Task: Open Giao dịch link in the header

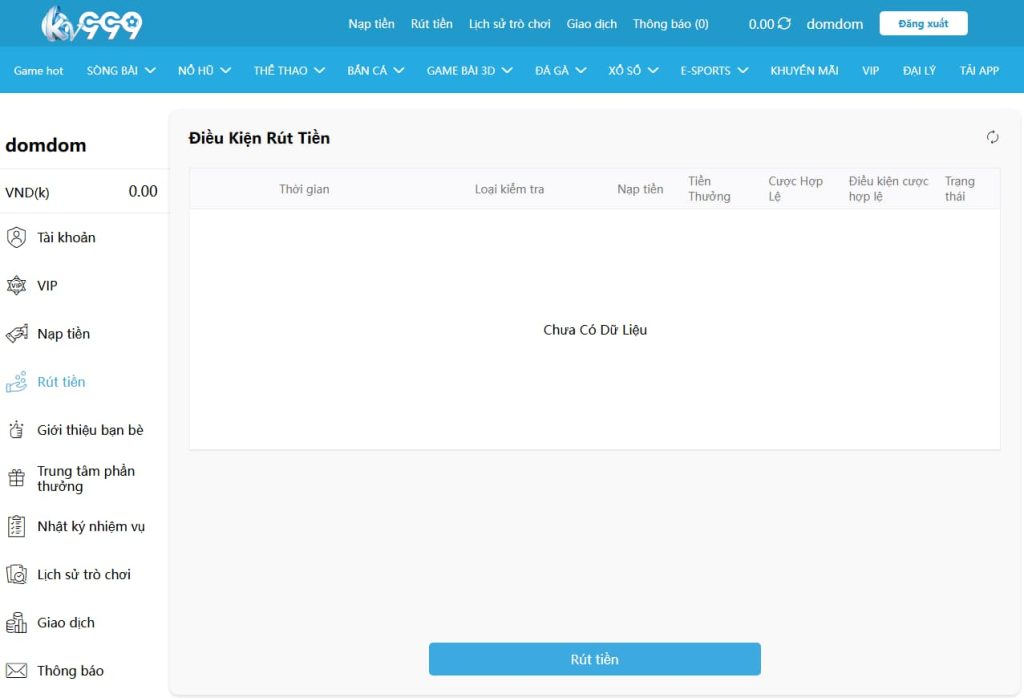Action: coord(591,24)
